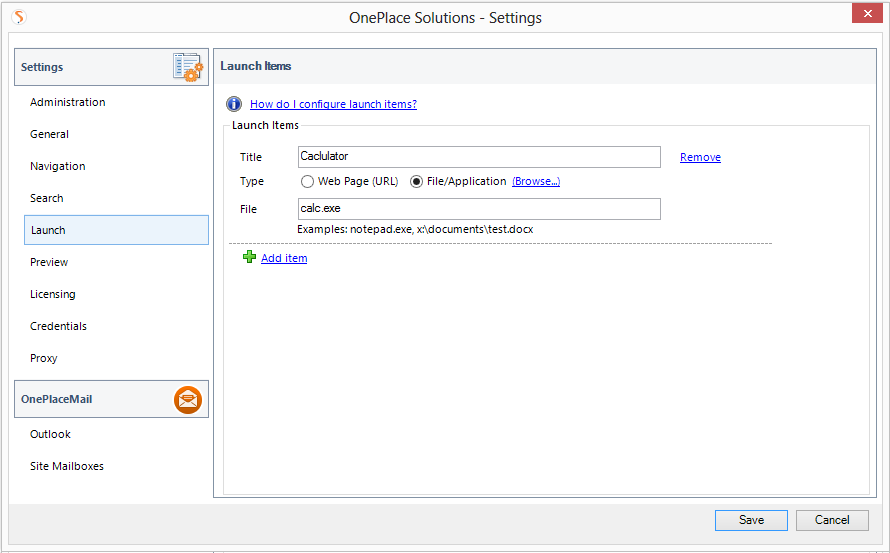Click the OnePlace Solutions logo icon

point(18,17)
